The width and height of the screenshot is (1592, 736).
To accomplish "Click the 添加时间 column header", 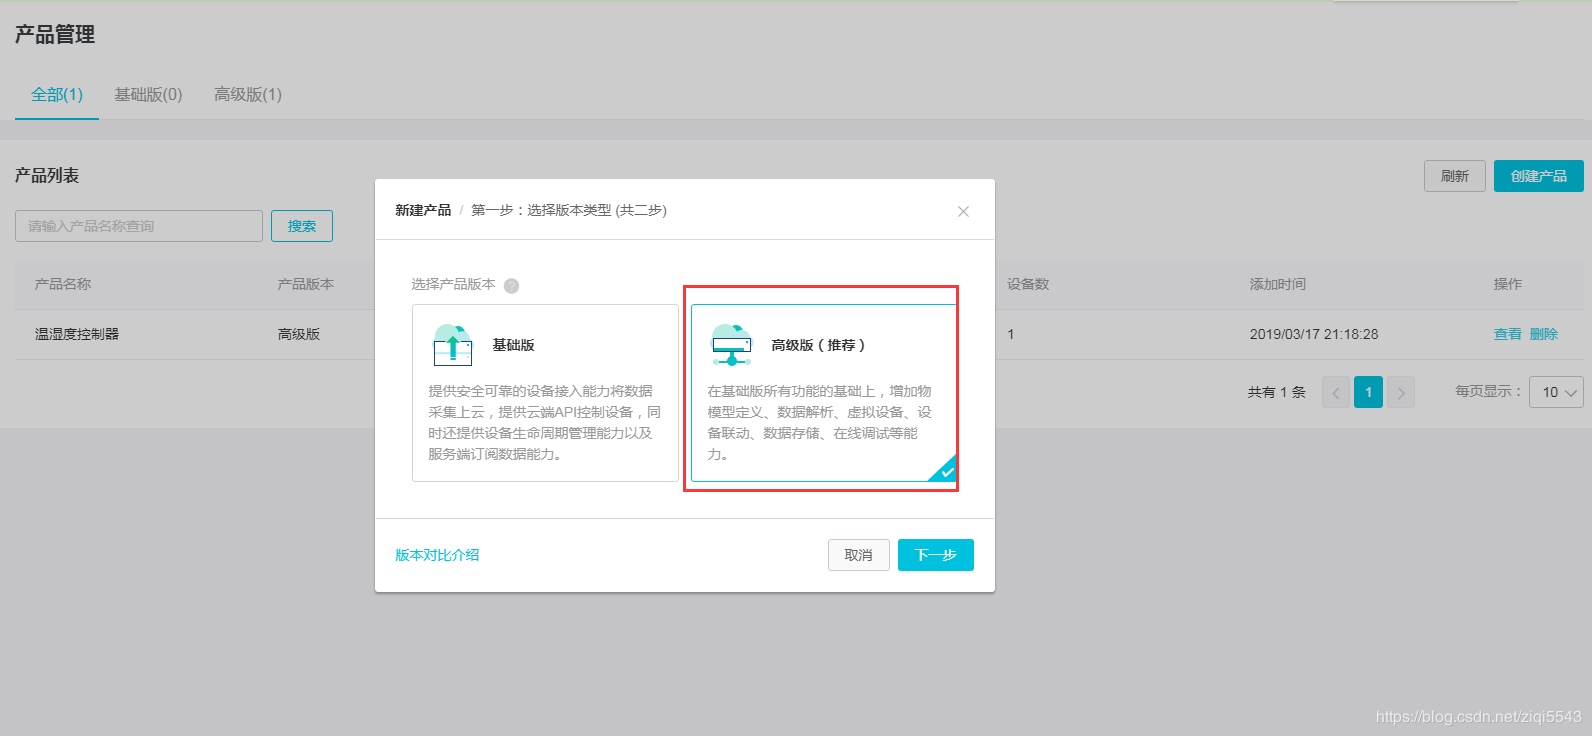I will coord(1278,284).
